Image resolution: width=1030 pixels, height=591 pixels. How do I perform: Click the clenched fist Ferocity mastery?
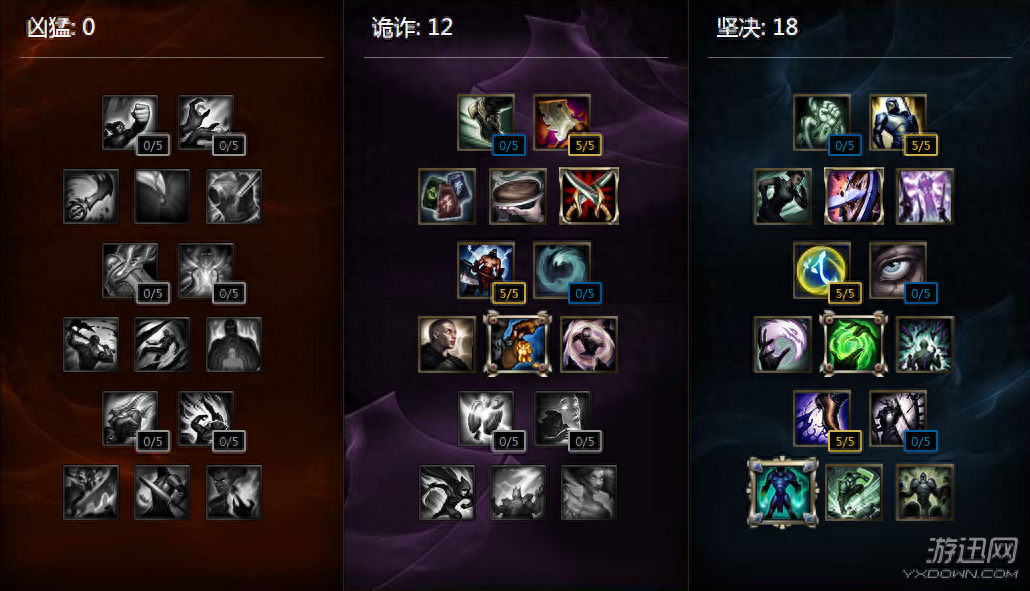130,123
